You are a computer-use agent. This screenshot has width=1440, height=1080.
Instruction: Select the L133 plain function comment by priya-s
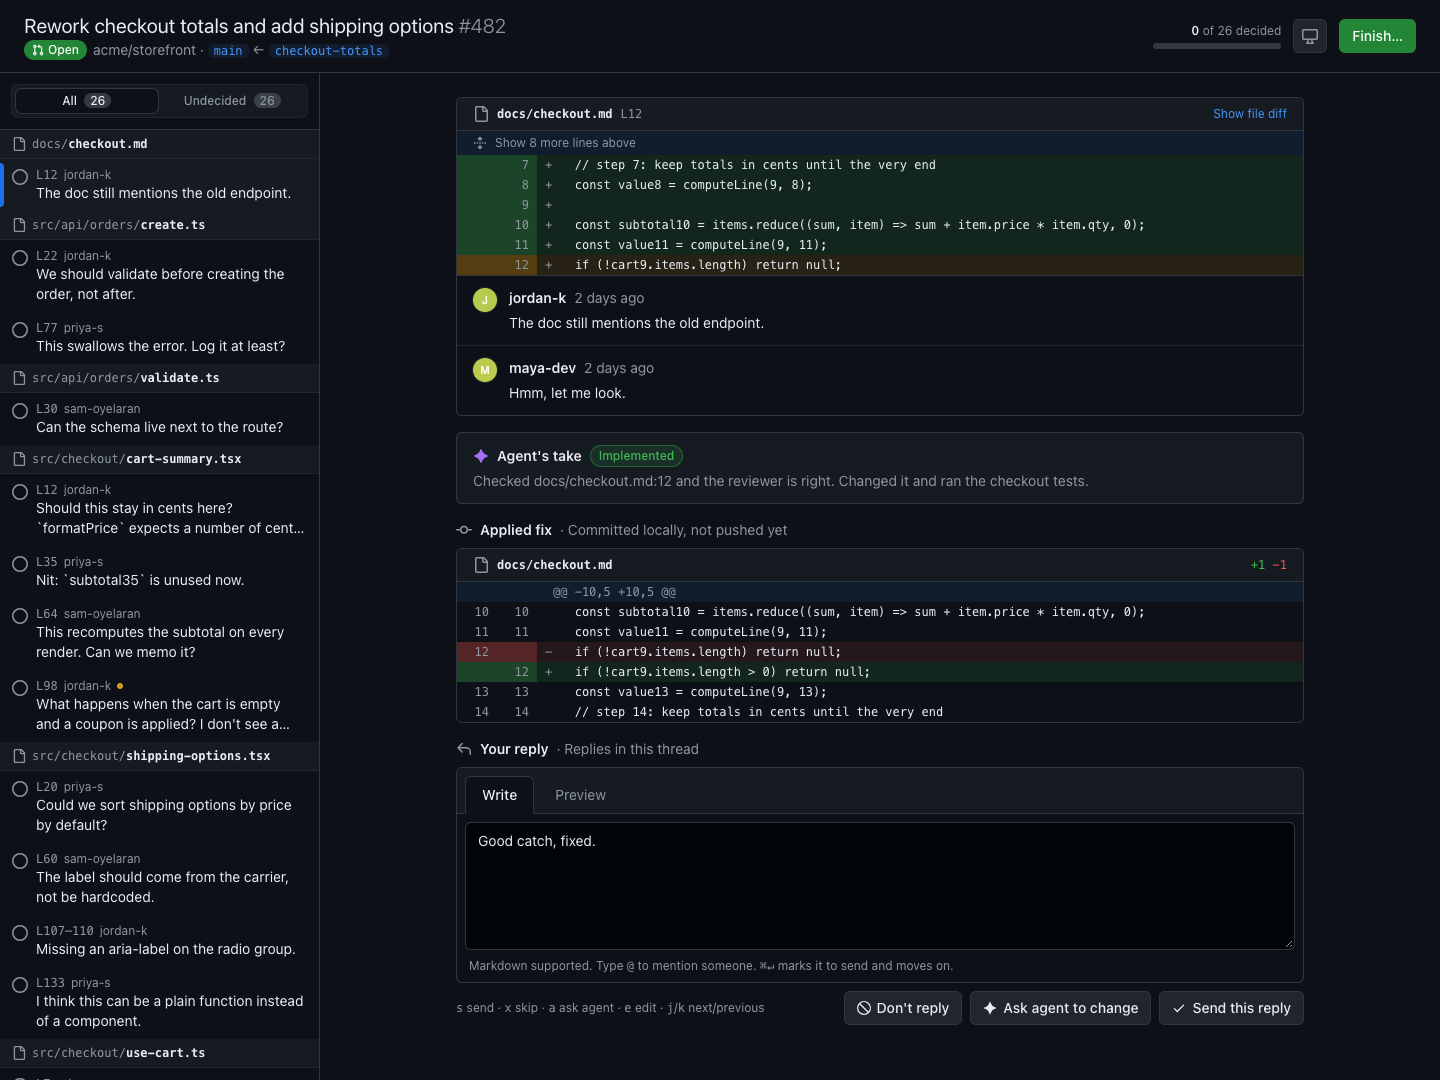(160, 1003)
